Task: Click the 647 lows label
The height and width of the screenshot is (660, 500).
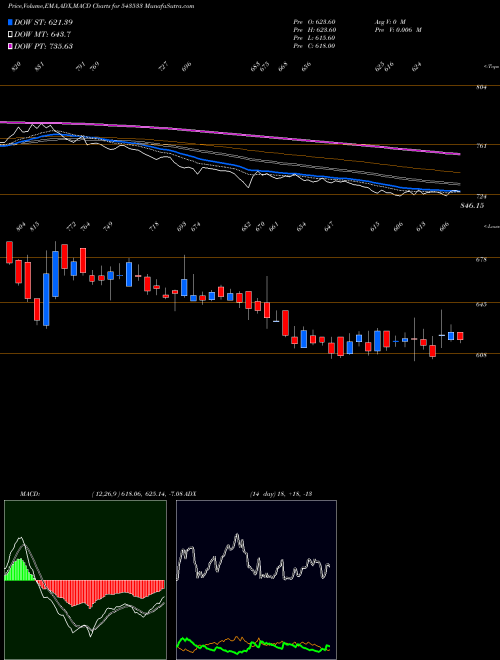Action: pyautogui.click(x=329, y=227)
